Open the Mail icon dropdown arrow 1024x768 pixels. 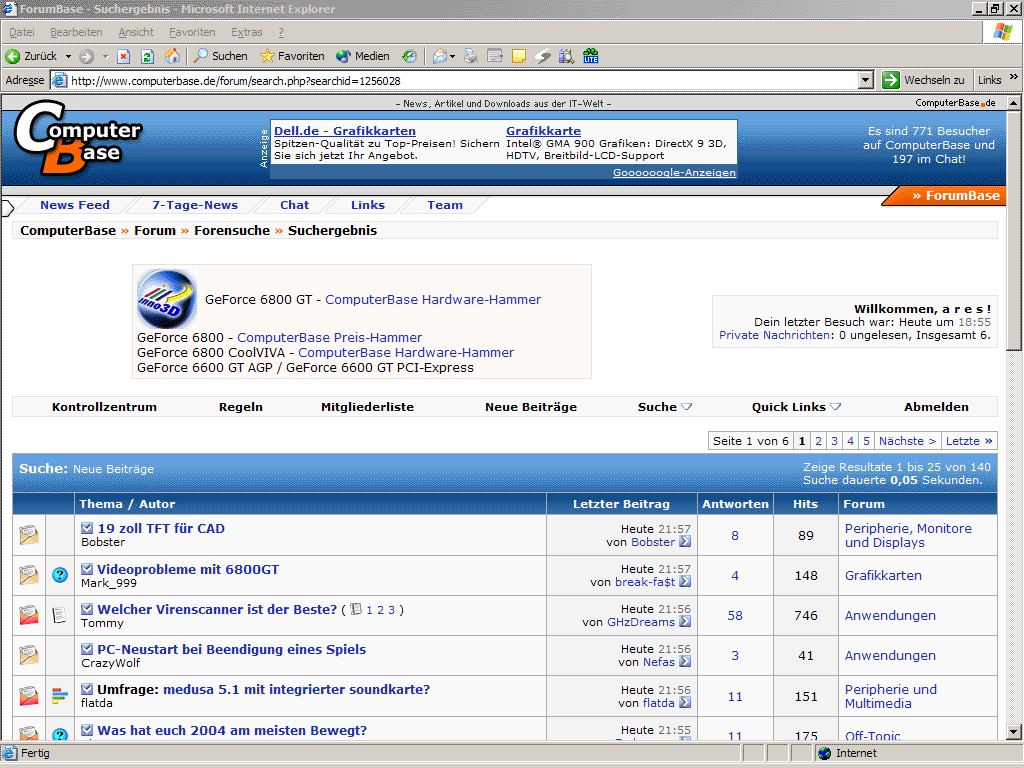[452, 57]
